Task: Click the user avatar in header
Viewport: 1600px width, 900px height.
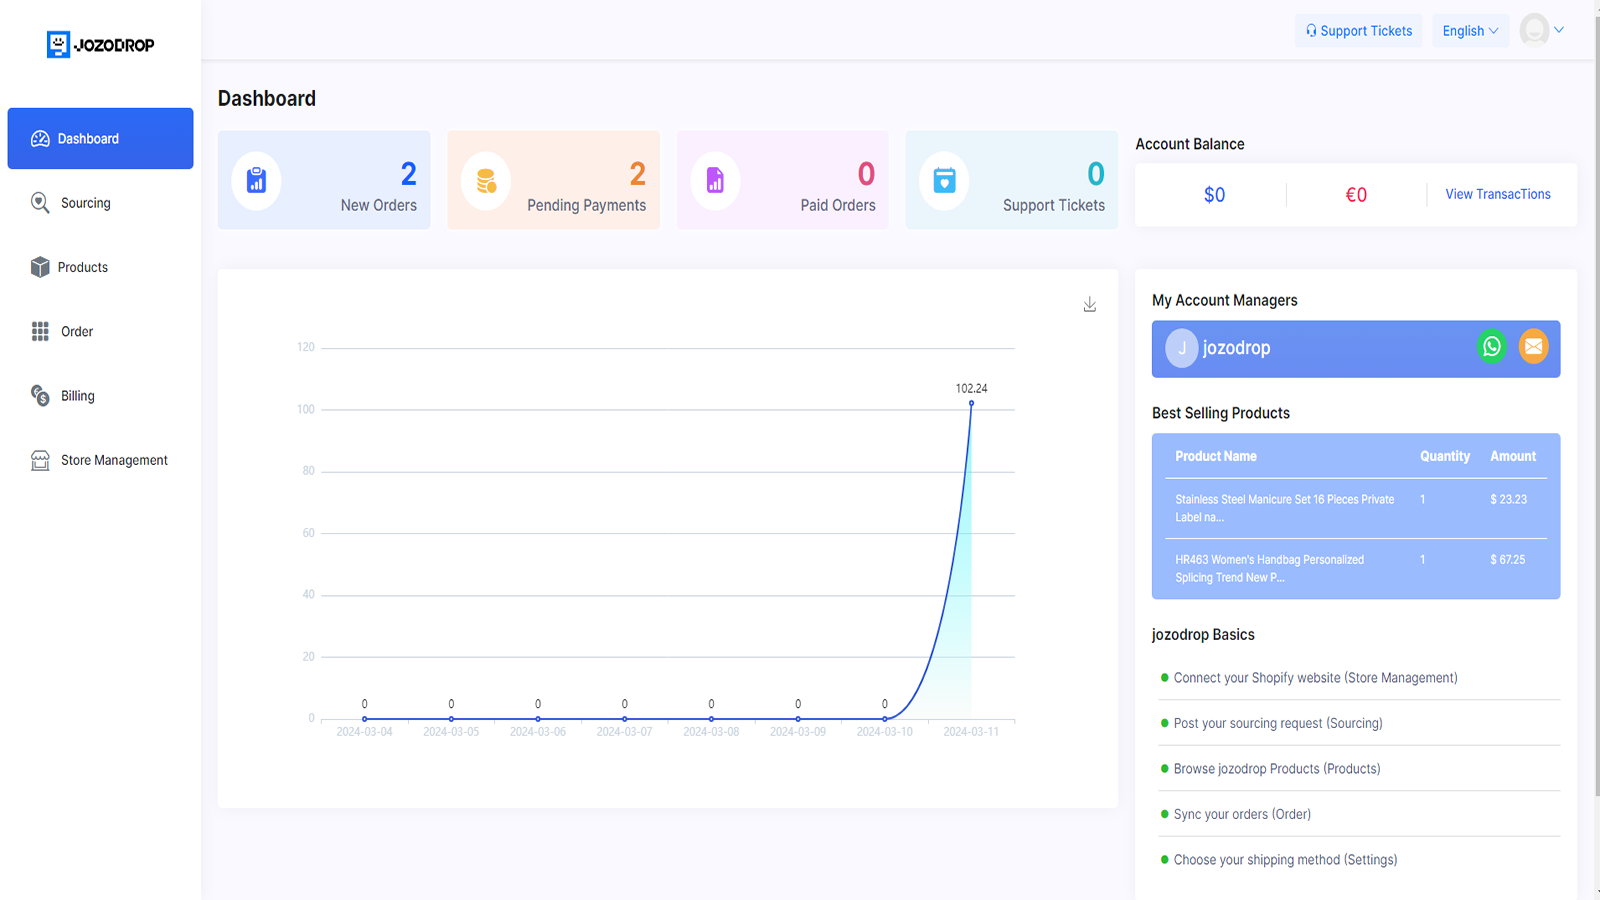Action: (x=1534, y=30)
